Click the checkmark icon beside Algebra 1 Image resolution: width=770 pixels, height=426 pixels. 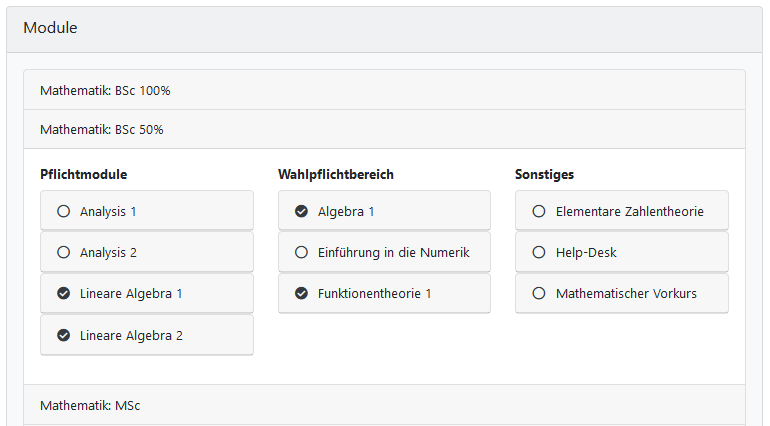302,211
